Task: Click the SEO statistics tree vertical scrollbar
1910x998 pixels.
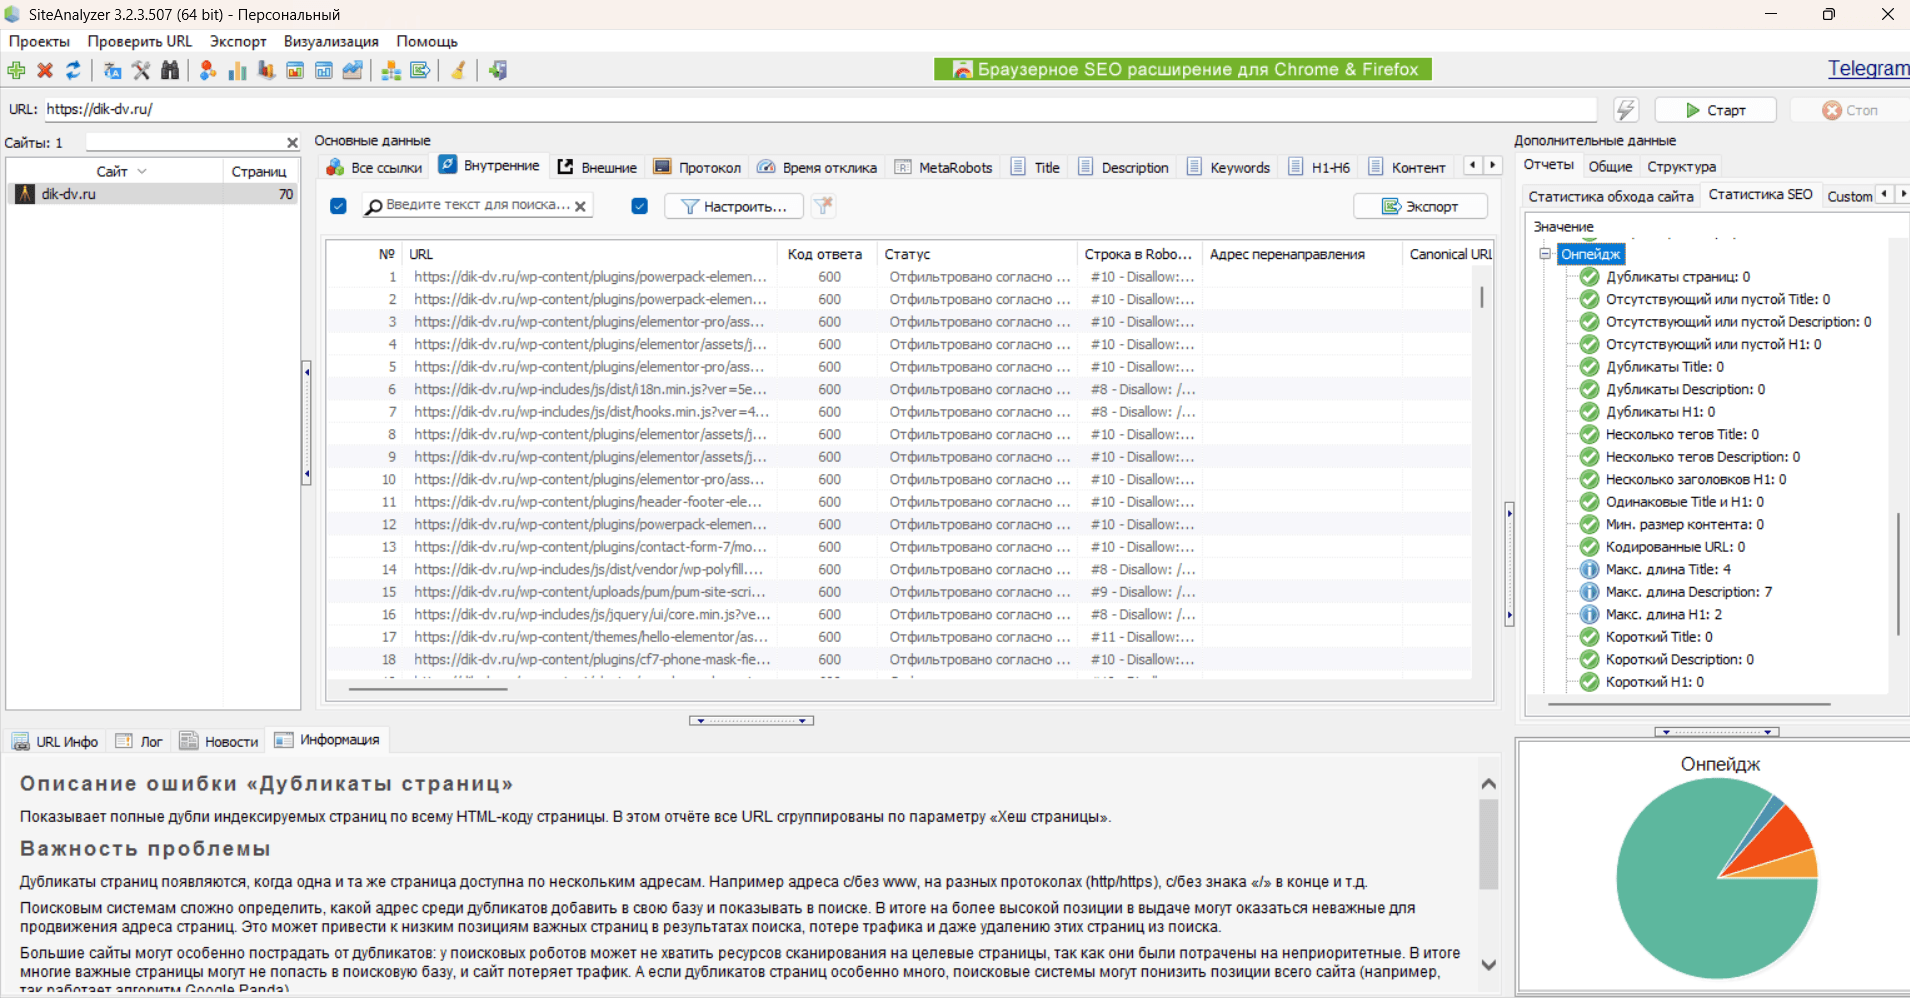Action: coord(1898,574)
